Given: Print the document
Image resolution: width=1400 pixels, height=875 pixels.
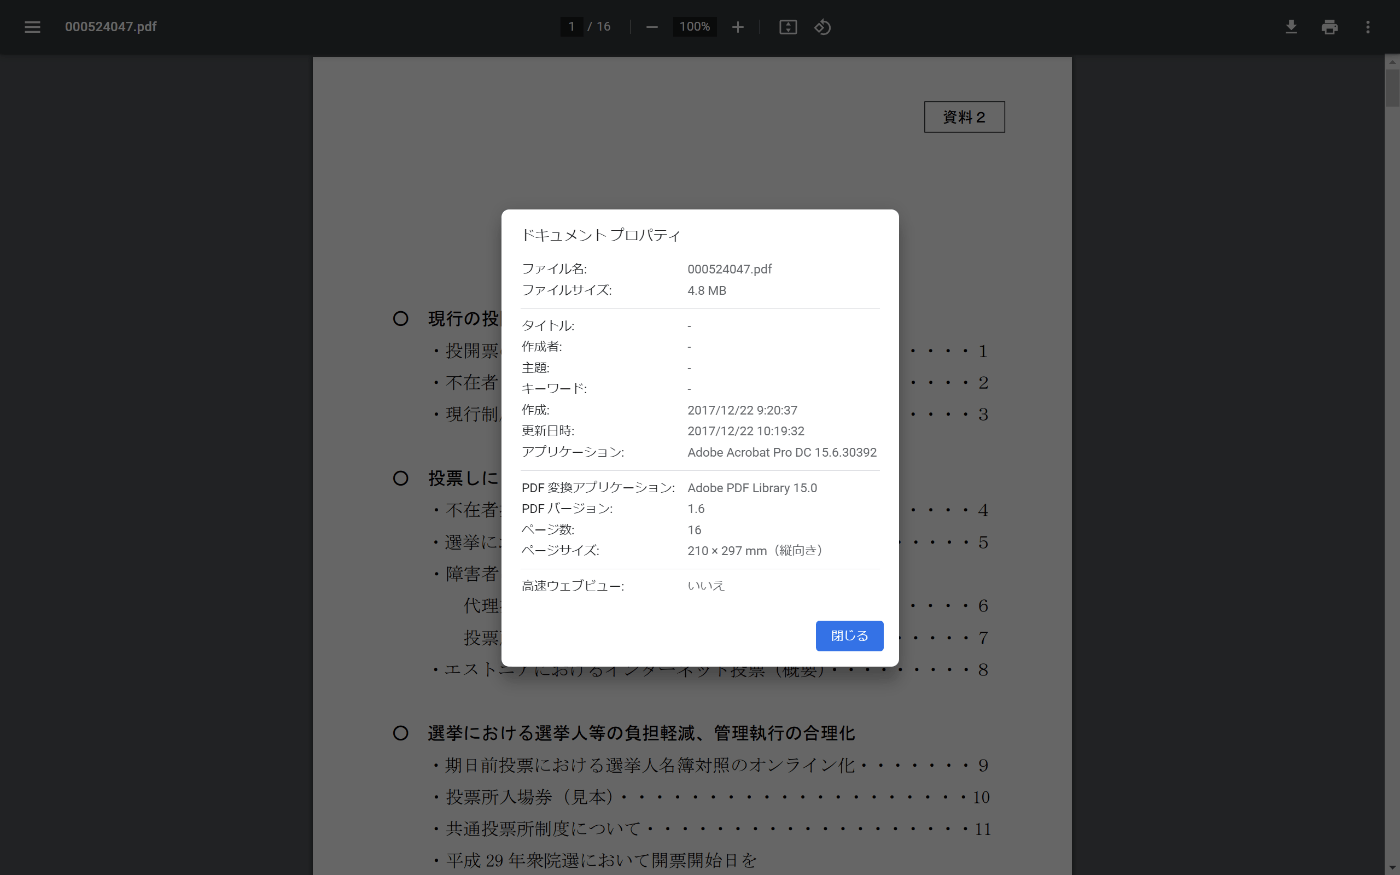Looking at the screenshot, I should pyautogui.click(x=1329, y=27).
